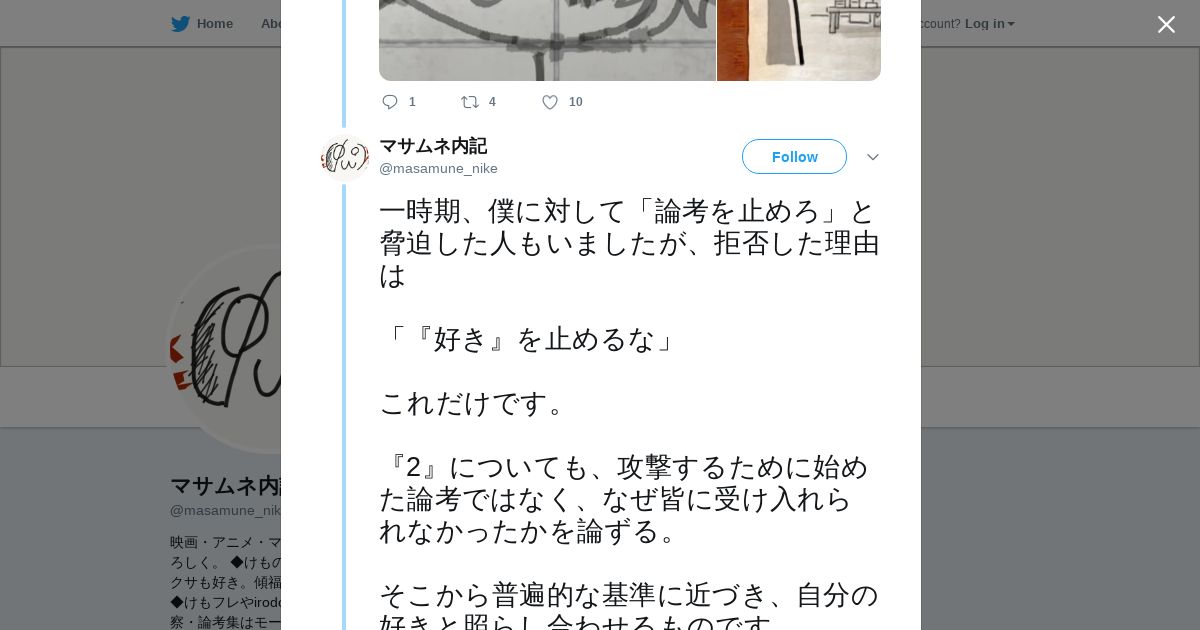
Task: Close the tweet overlay with X
Action: (x=1166, y=24)
